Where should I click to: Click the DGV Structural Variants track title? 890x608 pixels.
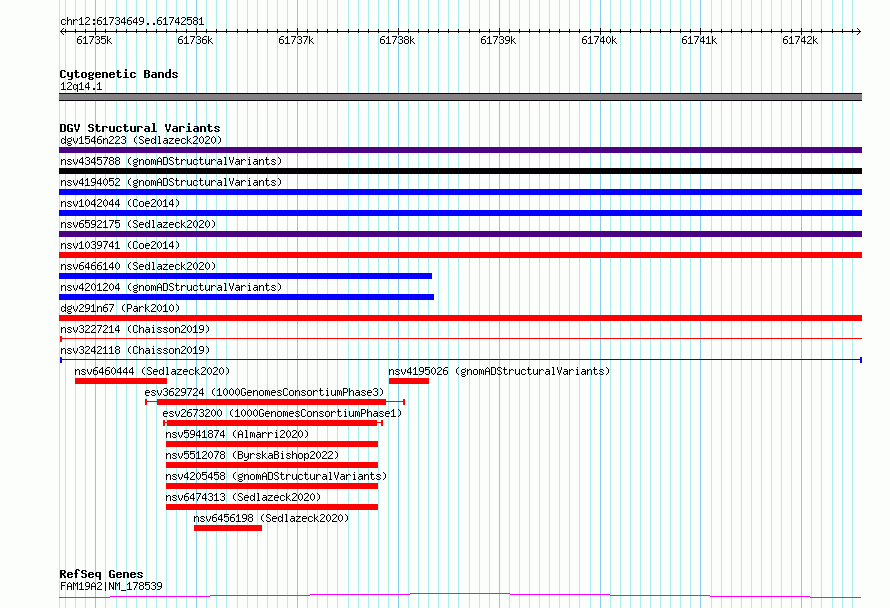tap(140, 128)
